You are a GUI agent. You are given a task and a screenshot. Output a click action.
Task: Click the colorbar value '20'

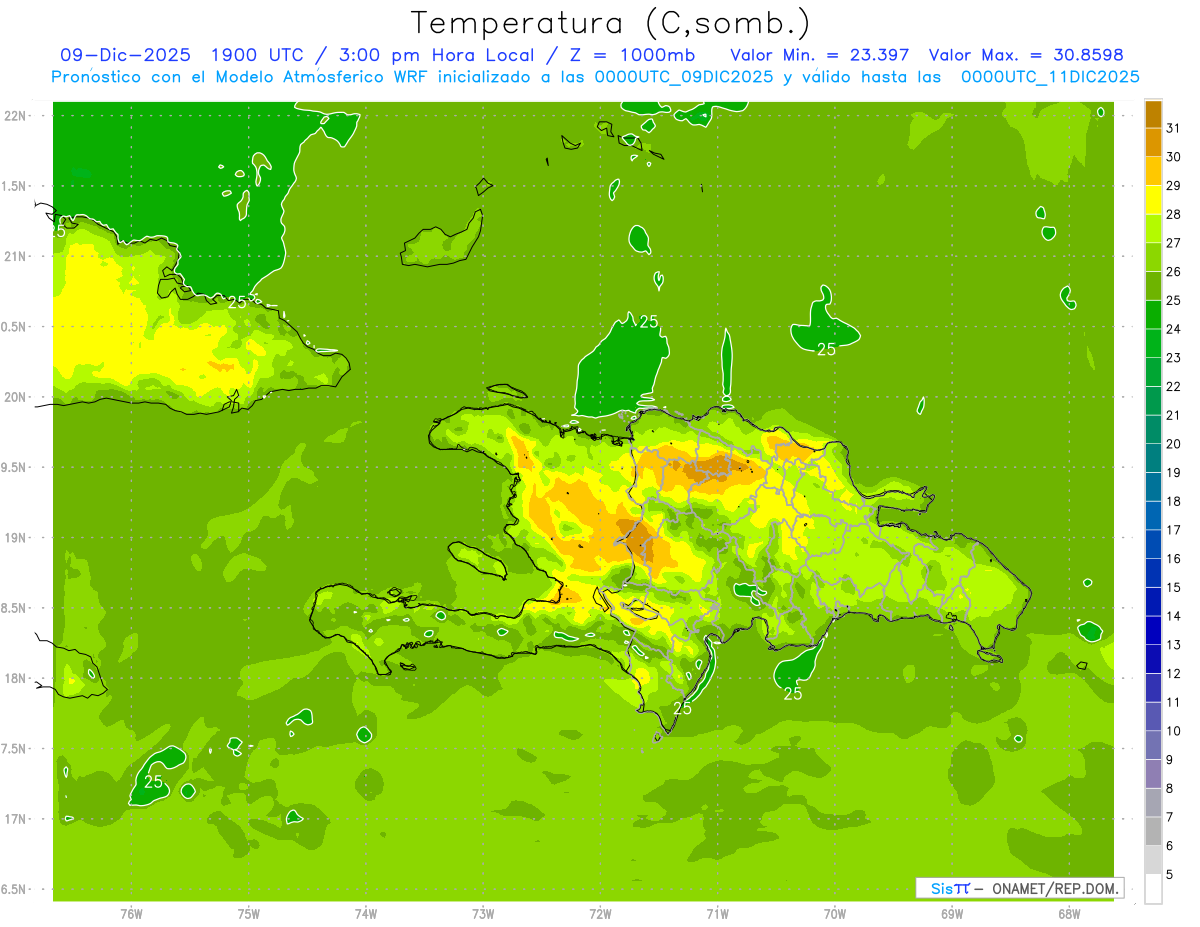tap(1174, 444)
